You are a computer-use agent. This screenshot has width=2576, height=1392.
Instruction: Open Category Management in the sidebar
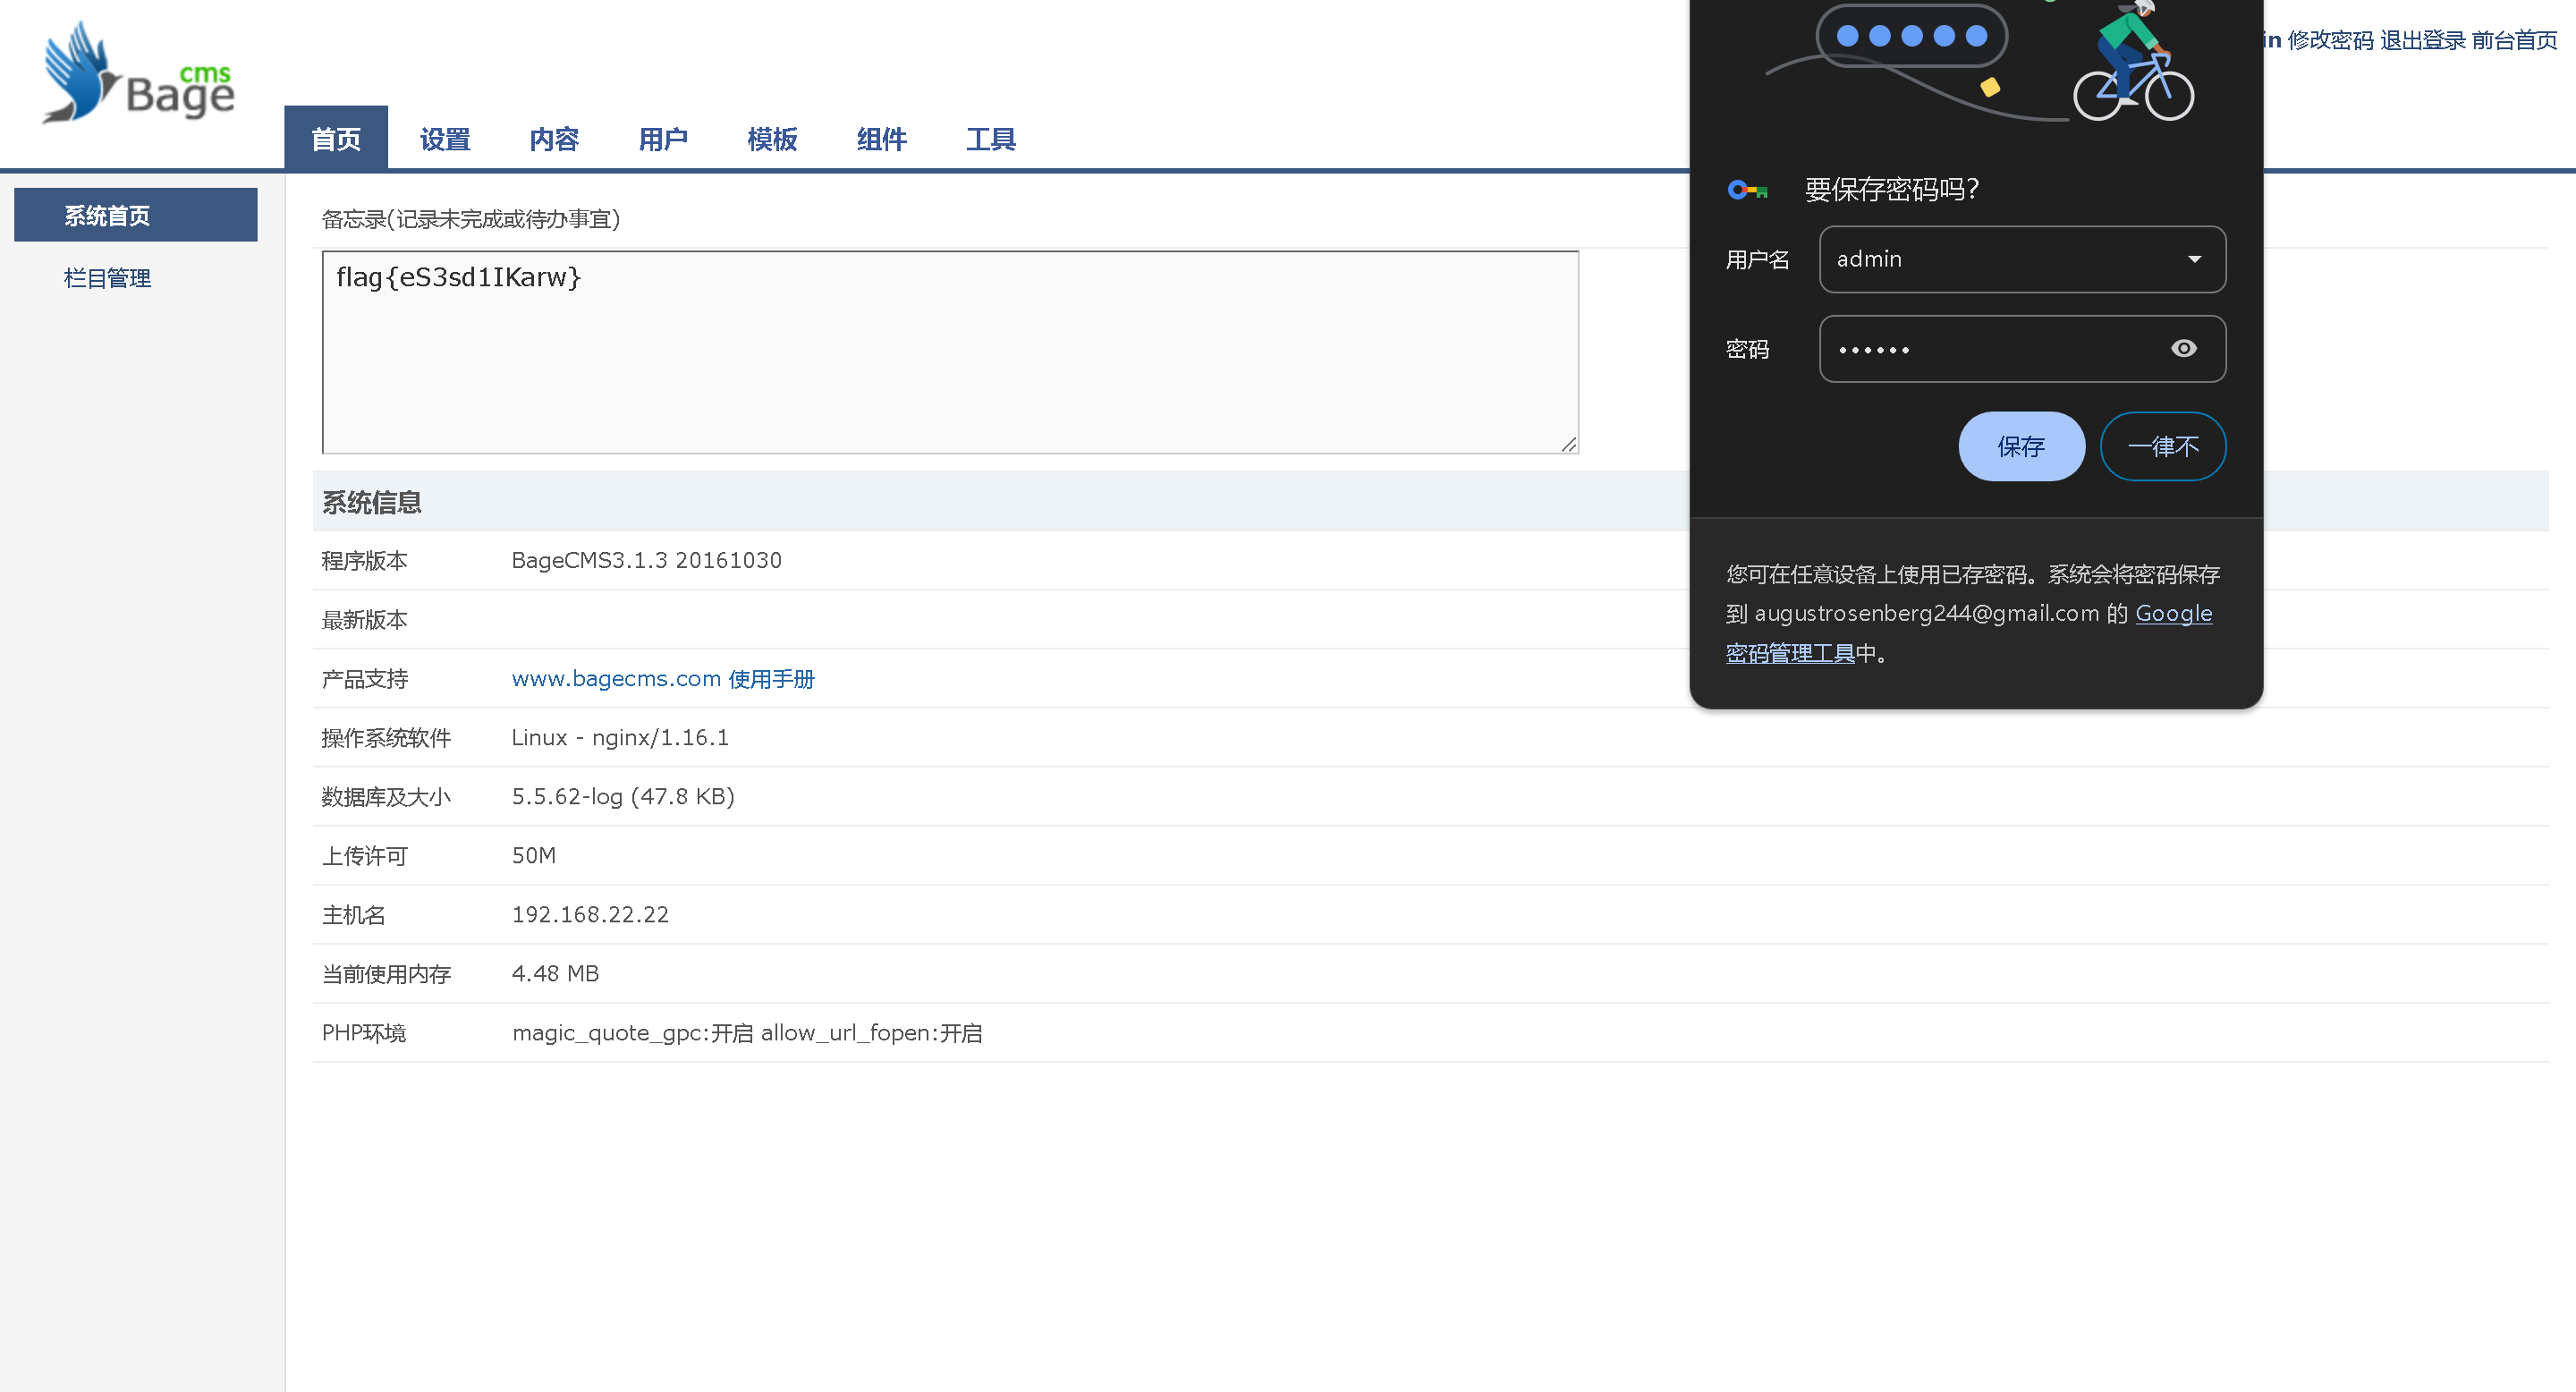pyautogui.click(x=107, y=278)
